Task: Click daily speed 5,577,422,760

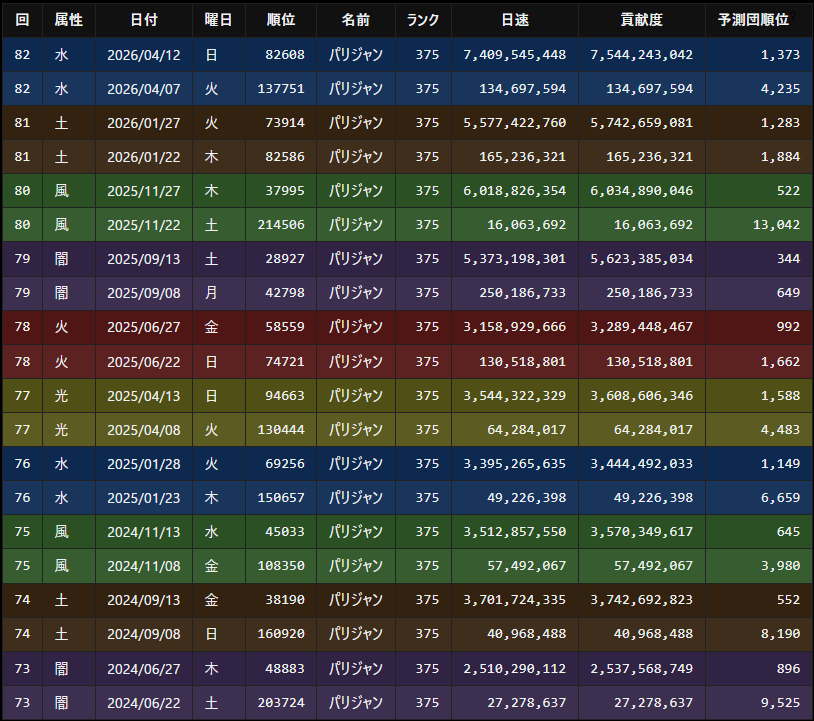Action: (514, 123)
